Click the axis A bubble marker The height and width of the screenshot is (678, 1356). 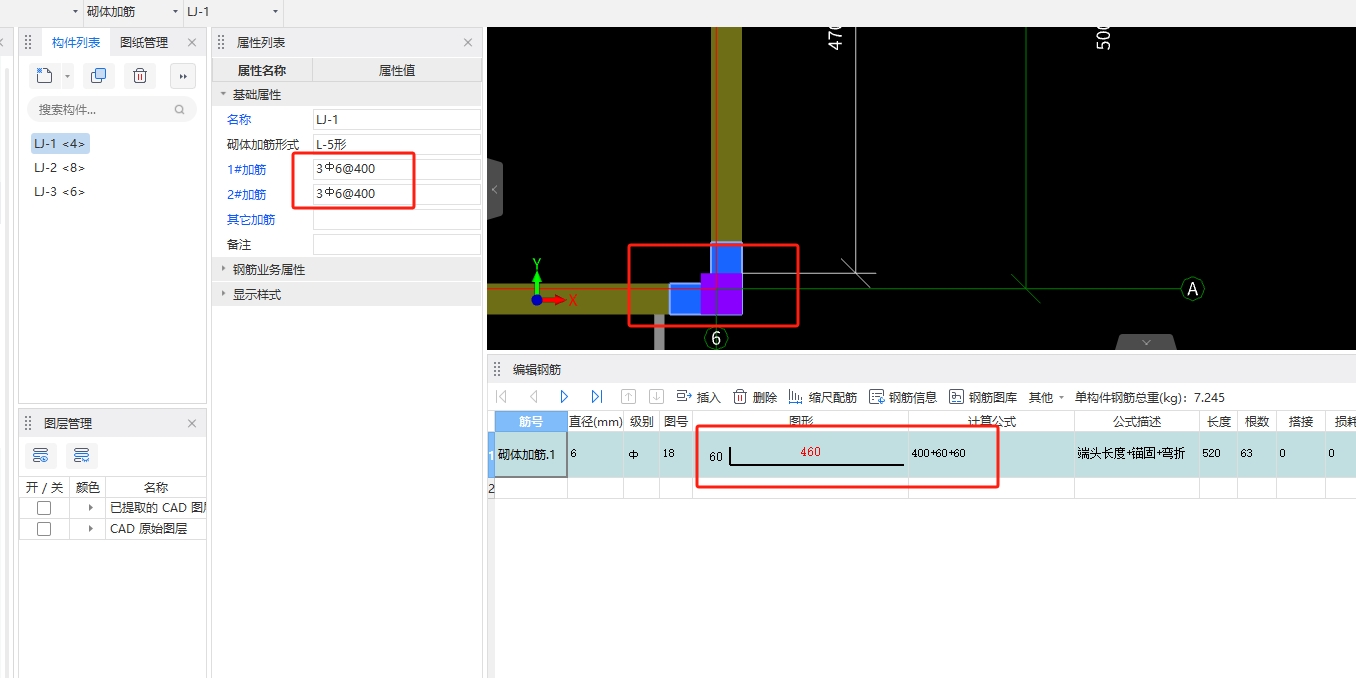click(x=1192, y=289)
